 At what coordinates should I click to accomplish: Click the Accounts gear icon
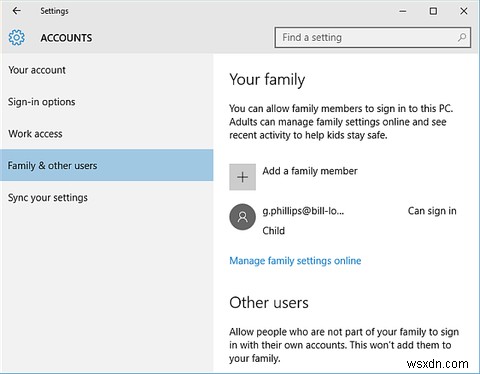[x=16, y=37]
